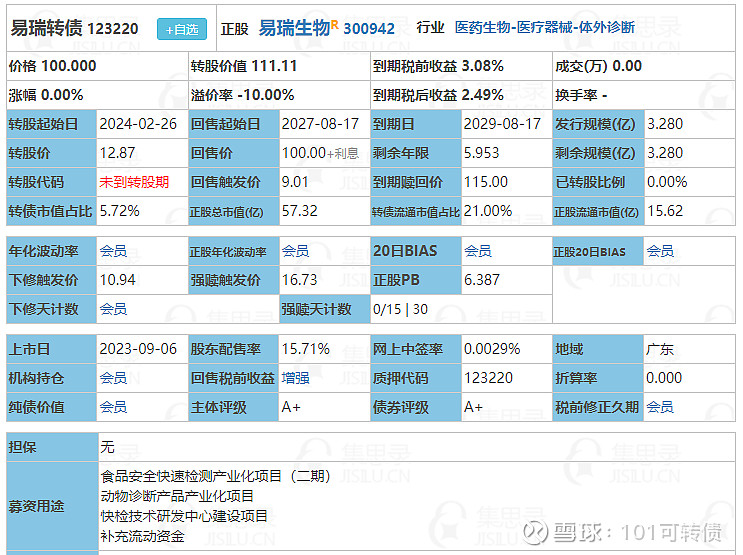Click the 换手率 - value
743x555 pixels.
(605, 95)
